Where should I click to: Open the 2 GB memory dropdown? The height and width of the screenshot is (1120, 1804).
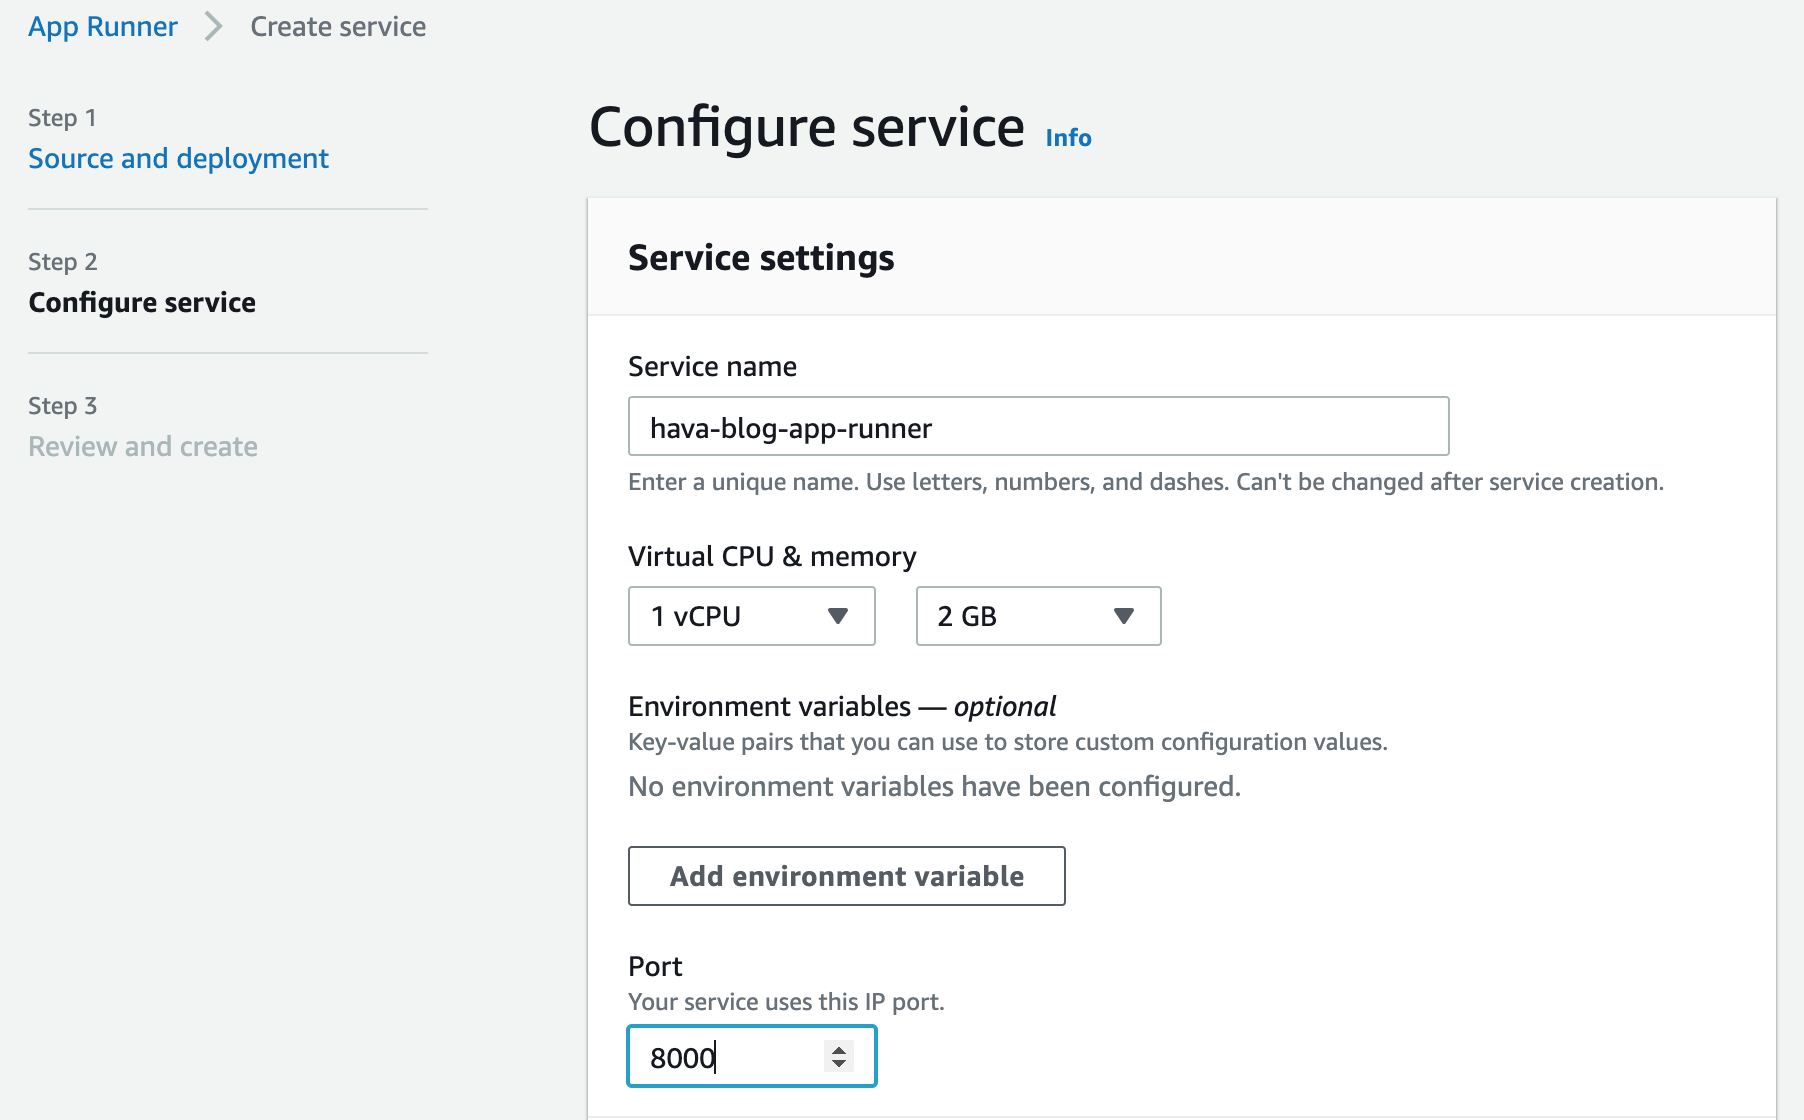point(1038,616)
